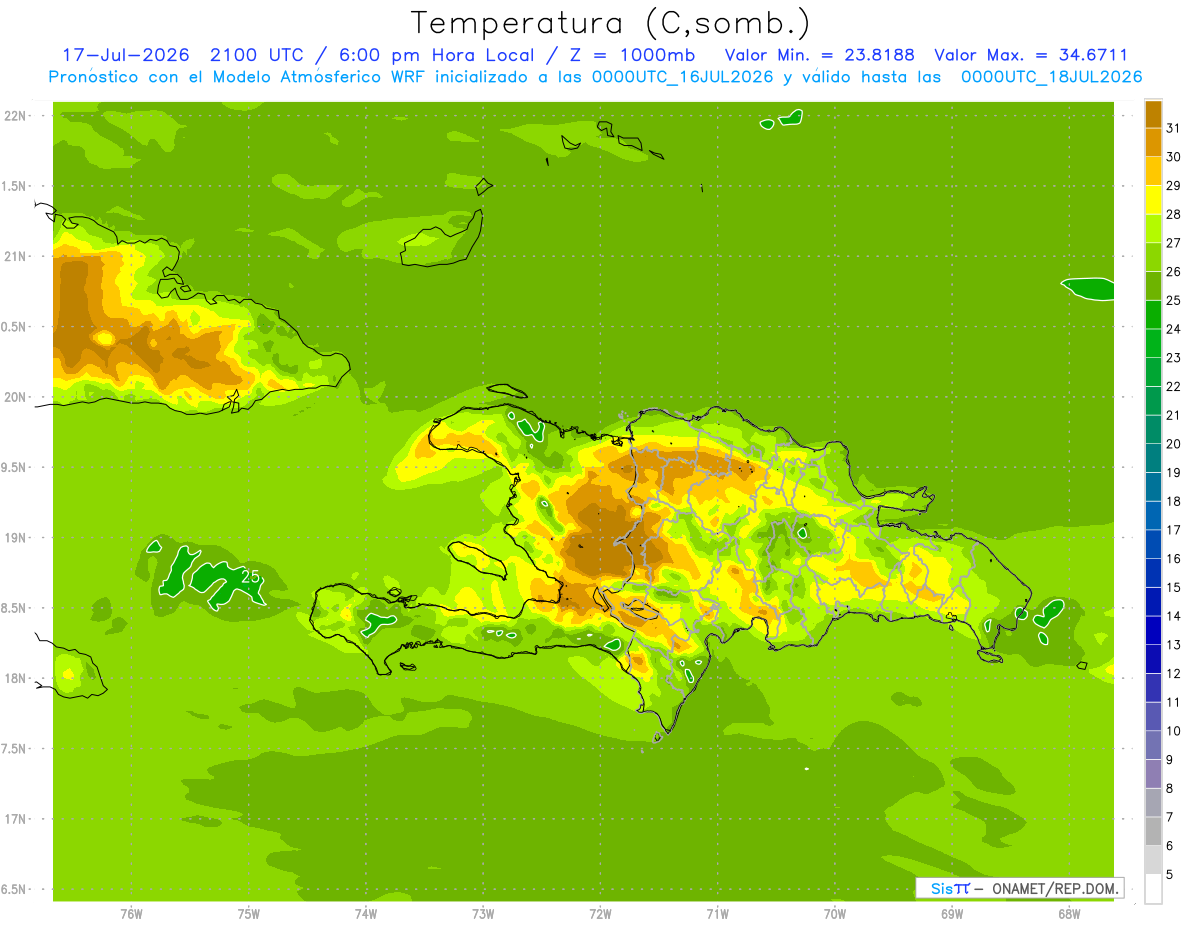Viewport: 1200px width, 927px height.
Task: Click longitude label '69W'
Action: [952, 913]
